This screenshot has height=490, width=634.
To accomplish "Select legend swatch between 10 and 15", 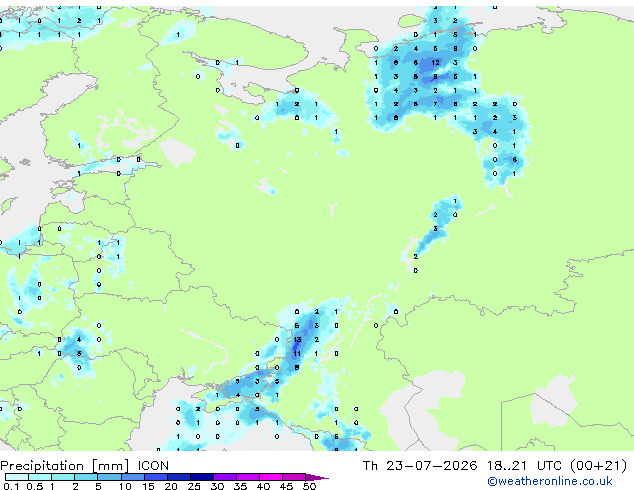I will point(133,477).
